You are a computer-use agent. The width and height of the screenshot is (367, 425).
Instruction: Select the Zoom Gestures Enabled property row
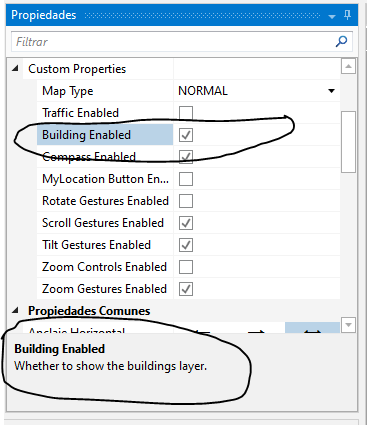tap(188, 289)
